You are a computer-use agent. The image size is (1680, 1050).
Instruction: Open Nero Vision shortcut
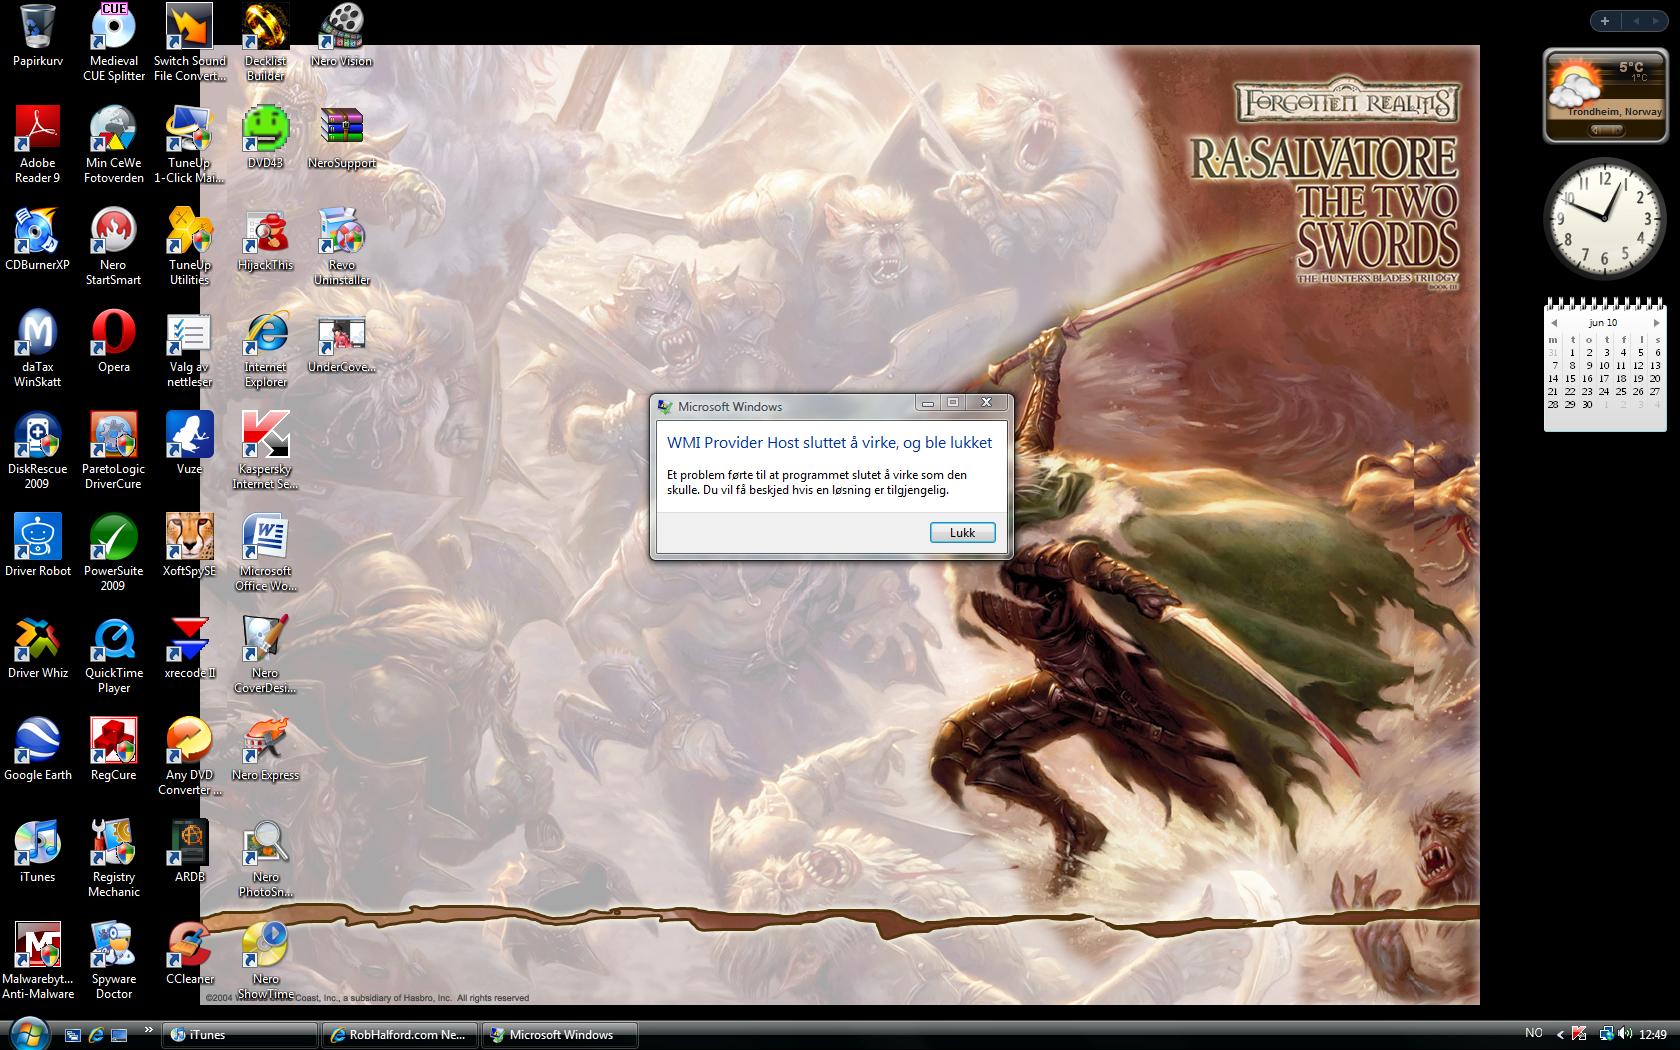click(x=342, y=36)
